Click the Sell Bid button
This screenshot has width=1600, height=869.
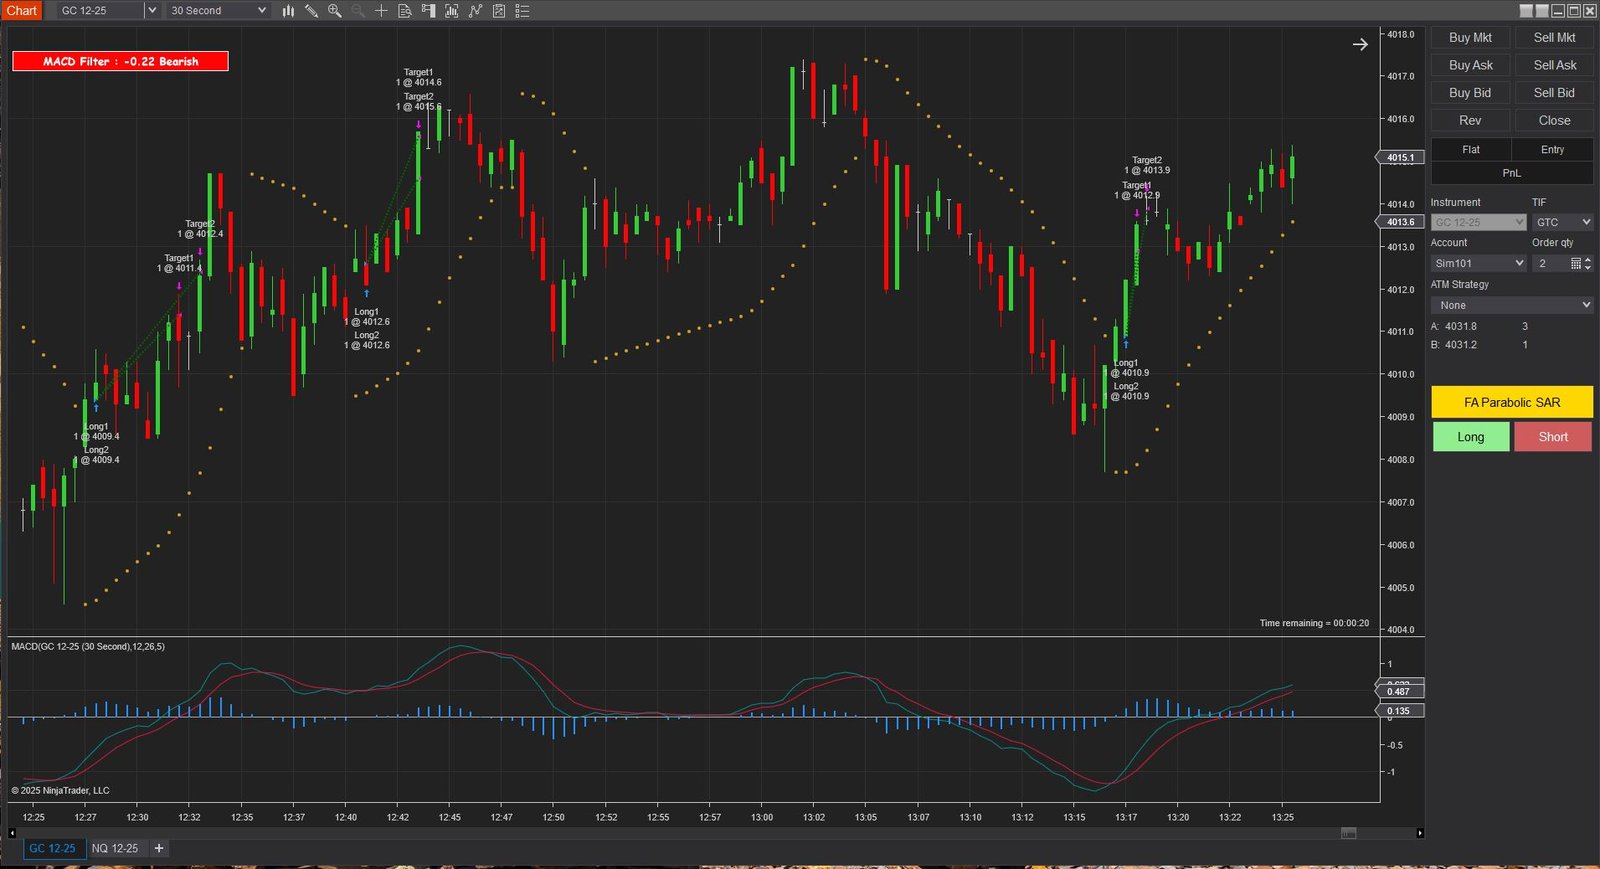(x=1554, y=93)
